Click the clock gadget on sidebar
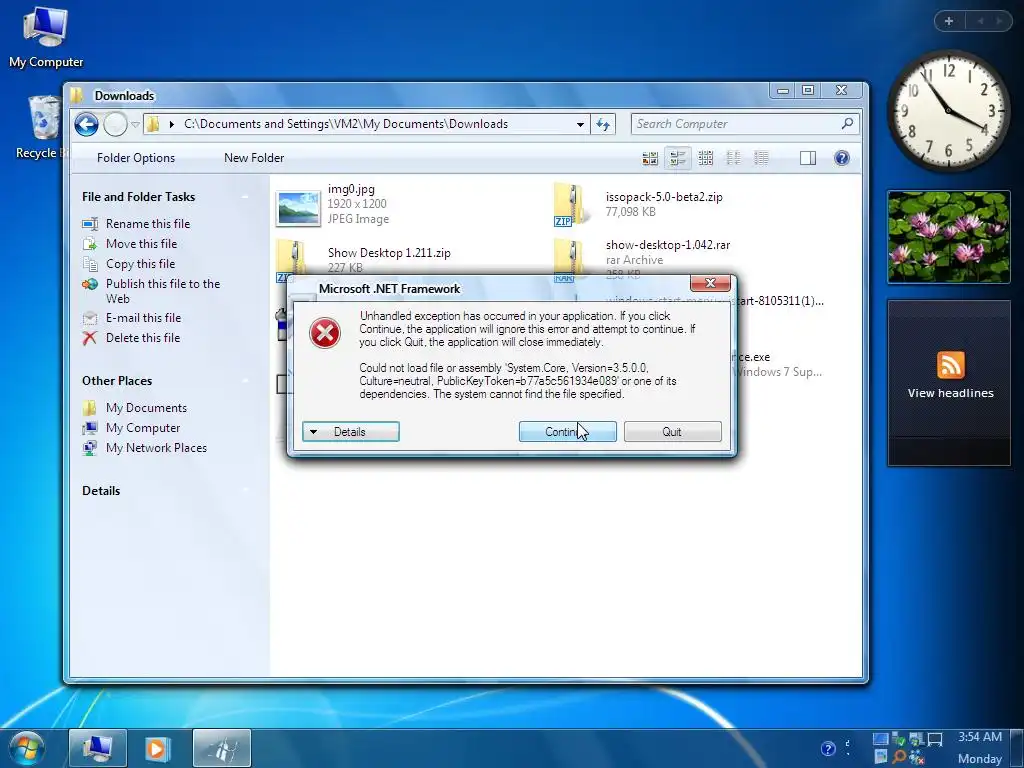Viewport: 1024px width, 768px height. (948, 111)
